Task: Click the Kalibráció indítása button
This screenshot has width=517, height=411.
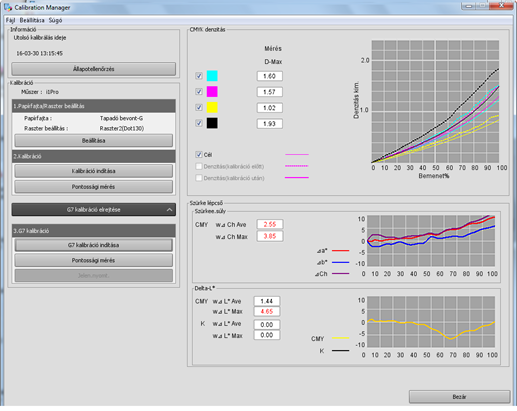Action: [x=94, y=171]
